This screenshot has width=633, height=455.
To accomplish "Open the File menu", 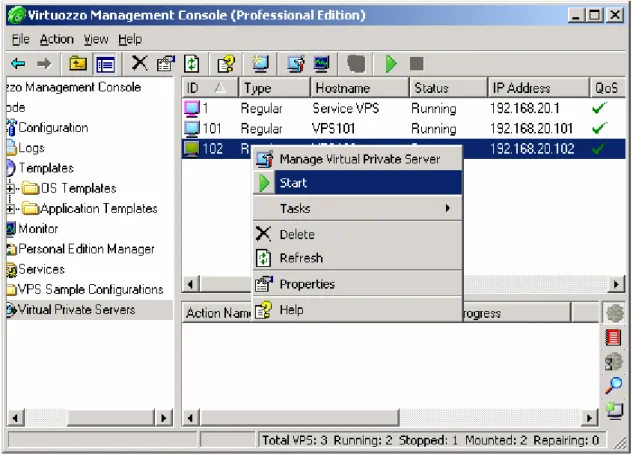I will 20,39.
